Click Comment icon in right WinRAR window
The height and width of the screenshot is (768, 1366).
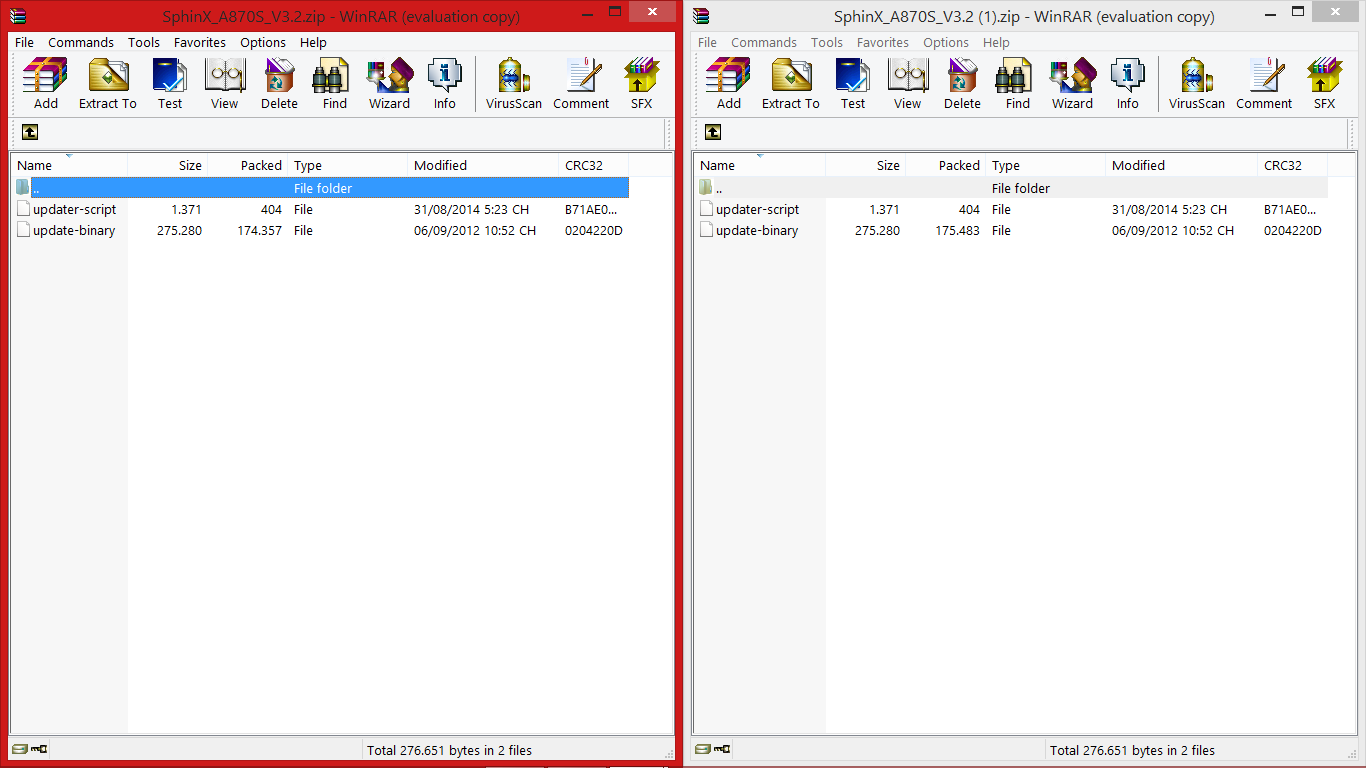pos(1264,84)
